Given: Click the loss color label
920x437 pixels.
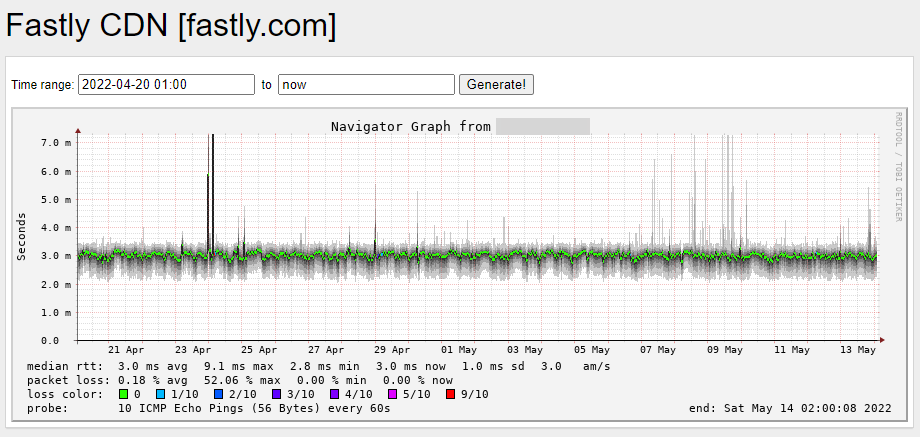Looking at the screenshot, I should [x=65, y=394].
